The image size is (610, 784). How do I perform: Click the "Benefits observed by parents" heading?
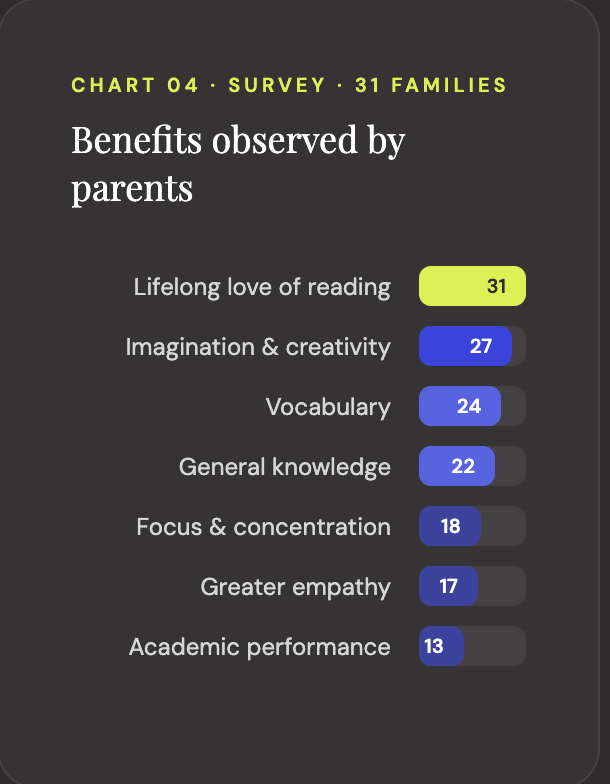(237, 163)
